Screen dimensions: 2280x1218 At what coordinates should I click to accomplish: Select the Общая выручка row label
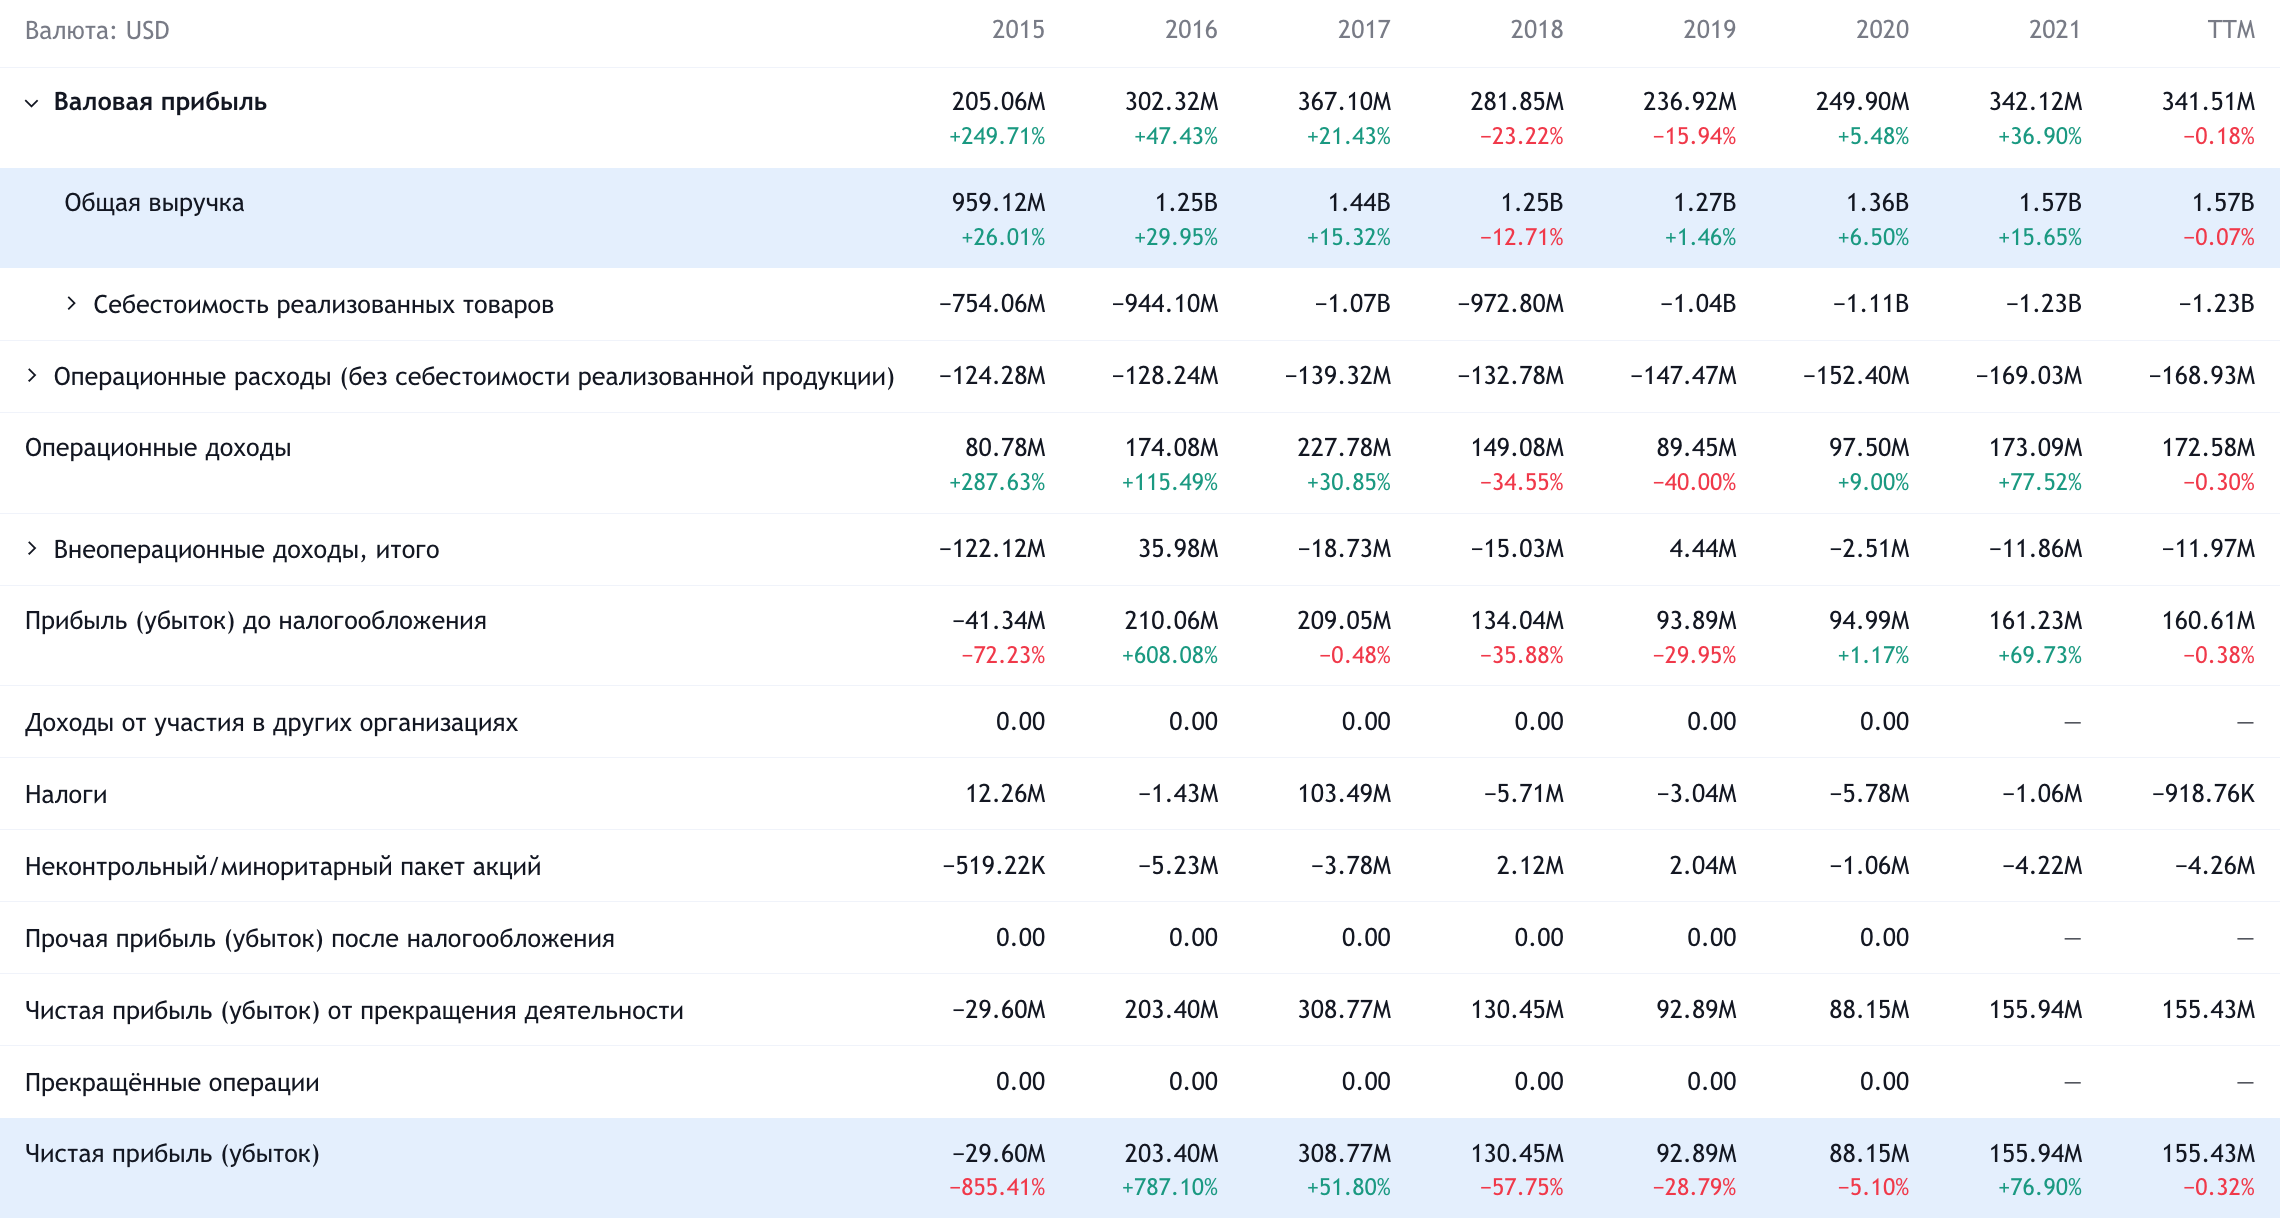[x=154, y=203]
